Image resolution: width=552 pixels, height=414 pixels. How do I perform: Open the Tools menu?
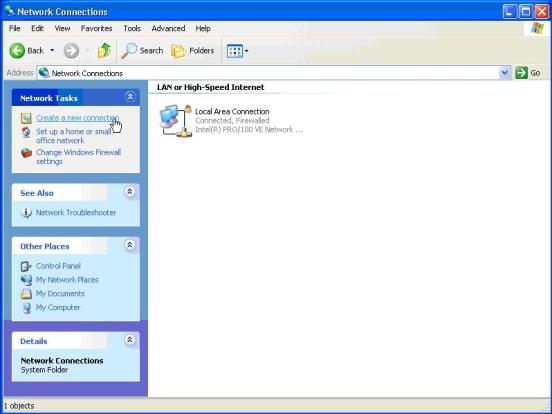coord(132,29)
